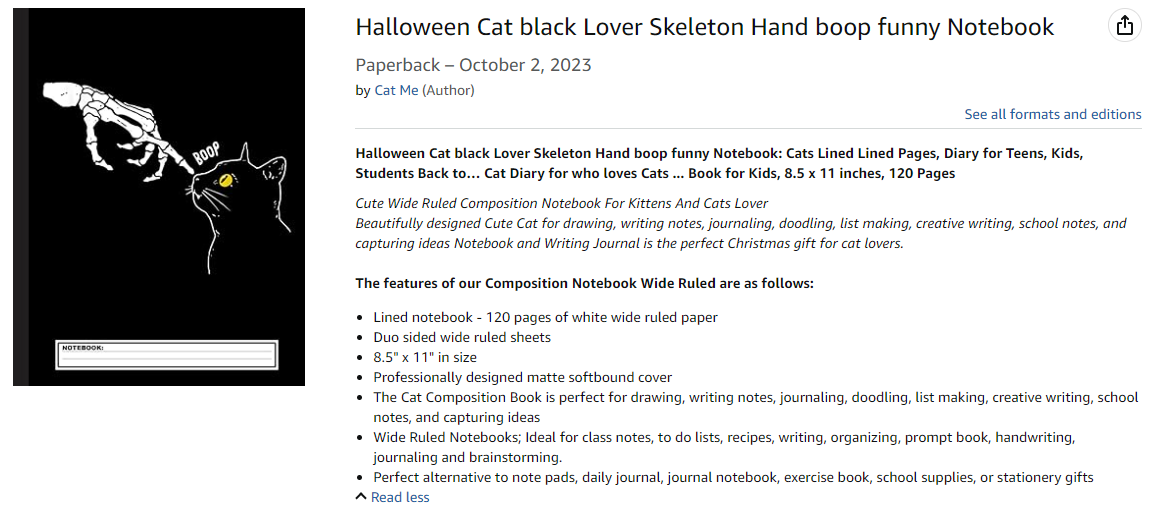Screen dimensions: 1151x513
Task: Click the product title heading
Action: 705,27
